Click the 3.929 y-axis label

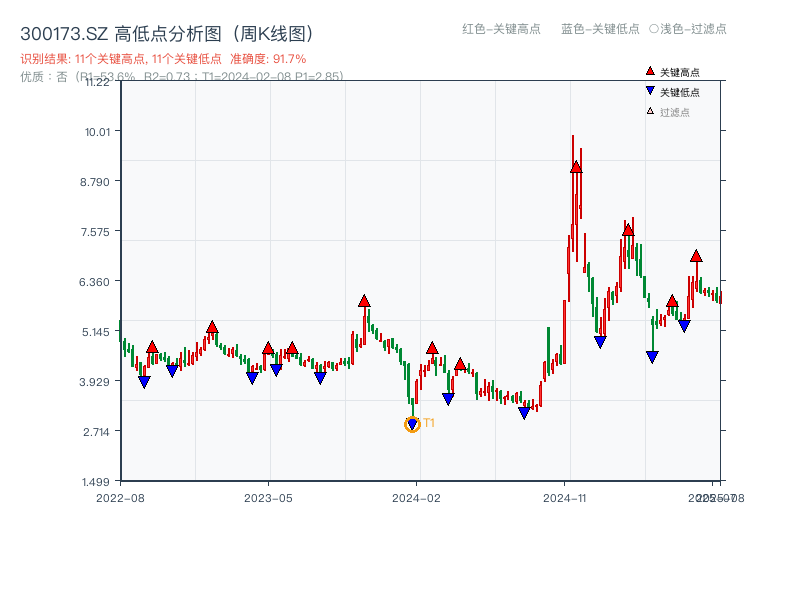pyautogui.click(x=94, y=382)
